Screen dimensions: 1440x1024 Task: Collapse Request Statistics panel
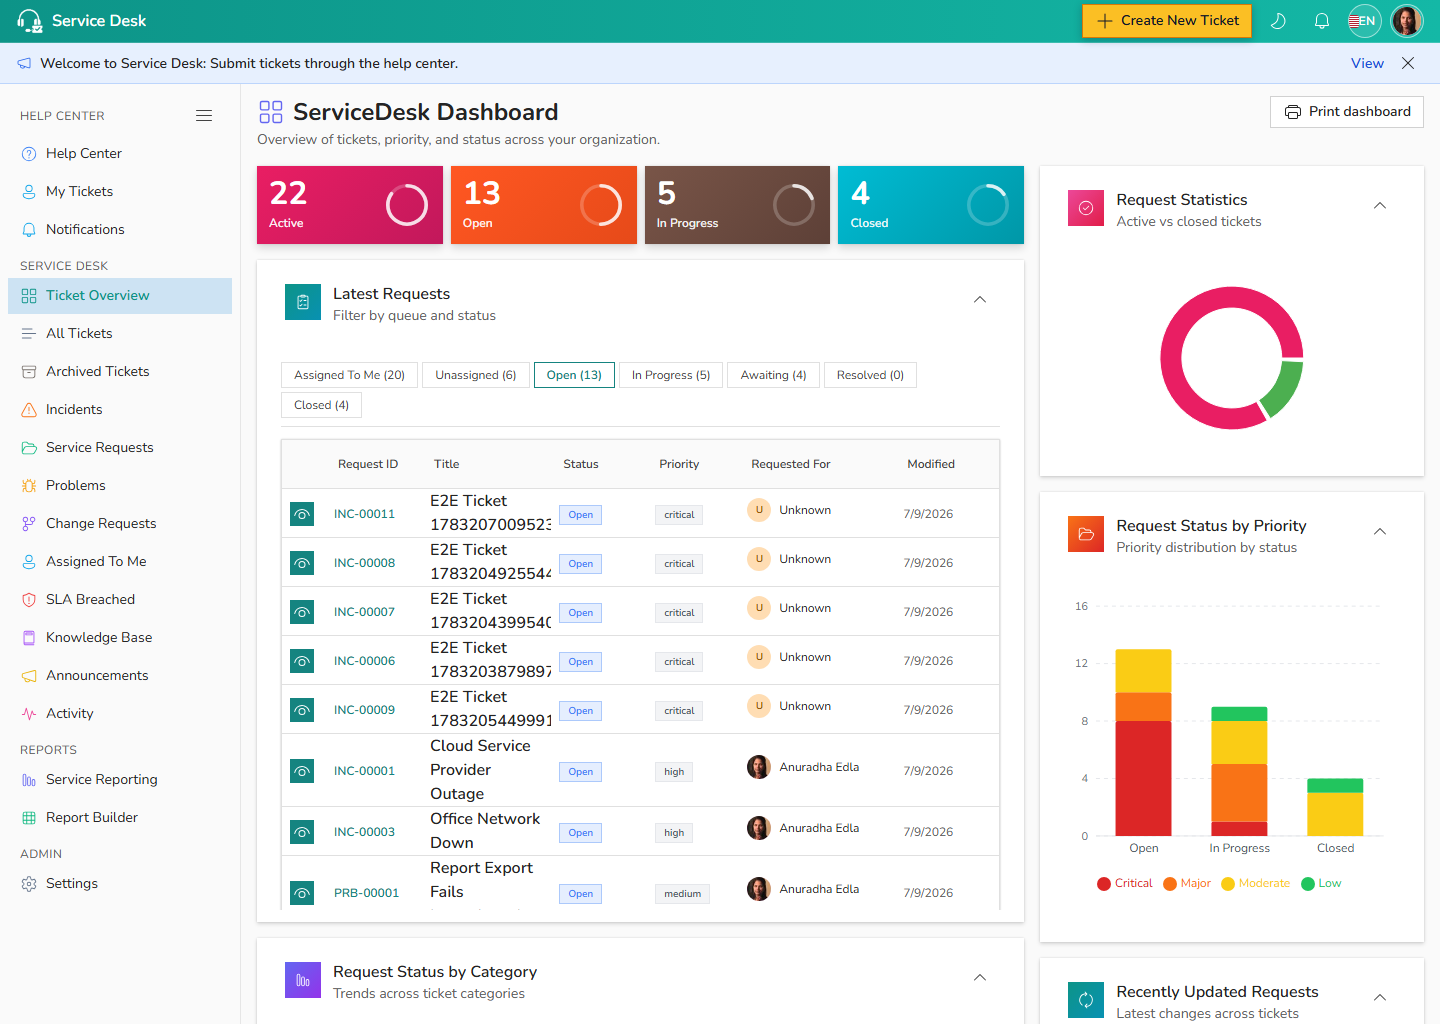pos(1380,206)
